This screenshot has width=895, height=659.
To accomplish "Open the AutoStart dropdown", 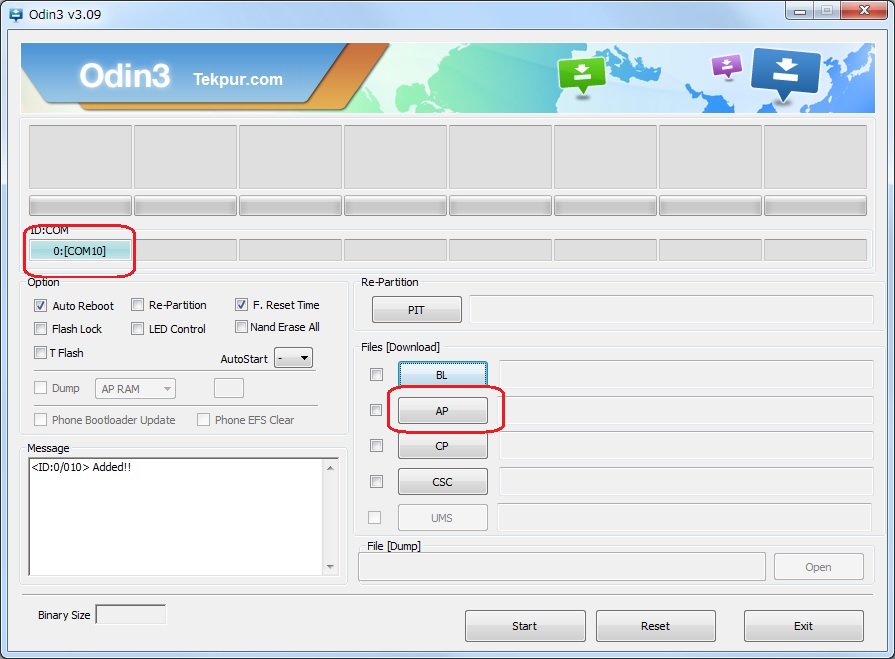I will [x=293, y=358].
